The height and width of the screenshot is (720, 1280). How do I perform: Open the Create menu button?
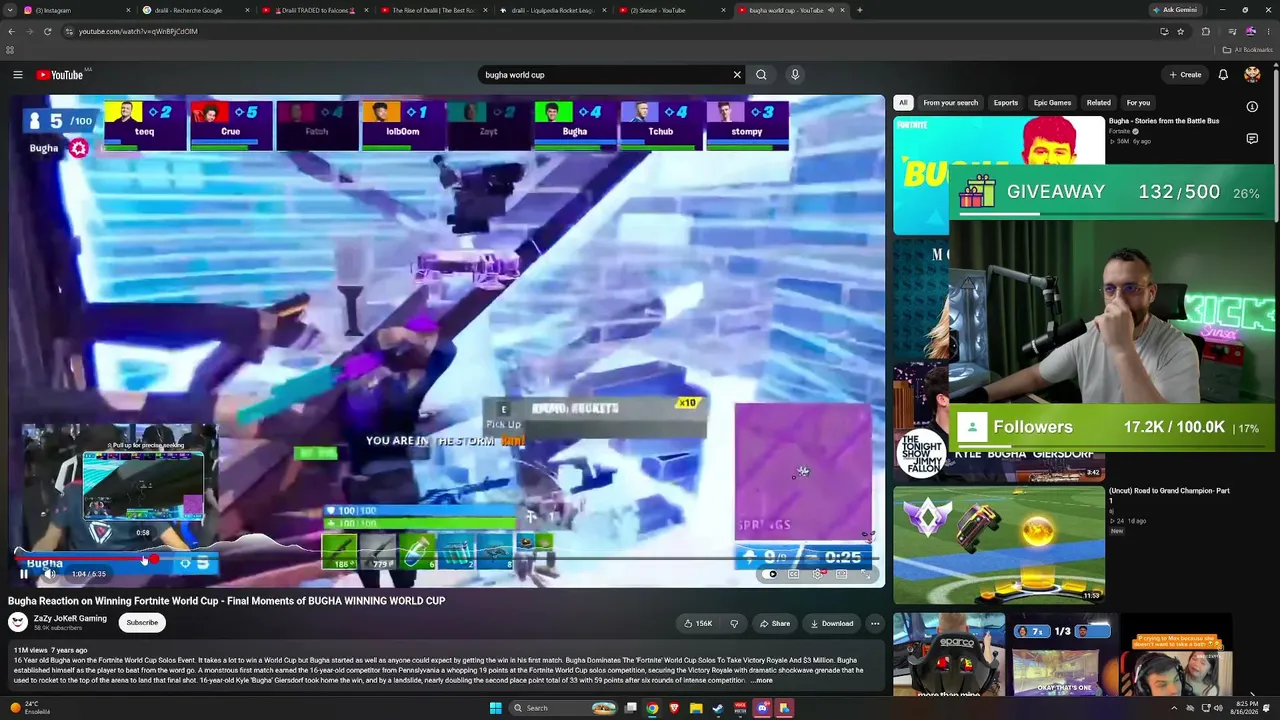click(x=1185, y=75)
